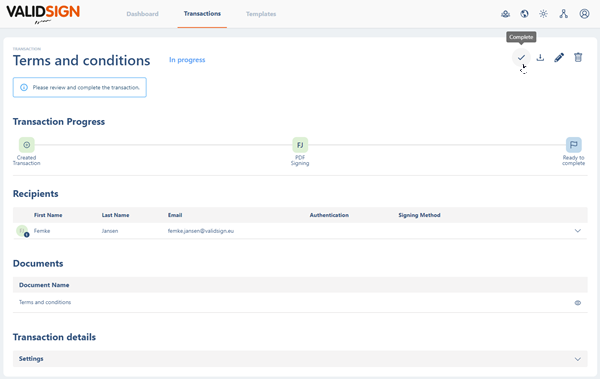
Task: Toggle the light theme sun icon
Action: pos(543,14)
